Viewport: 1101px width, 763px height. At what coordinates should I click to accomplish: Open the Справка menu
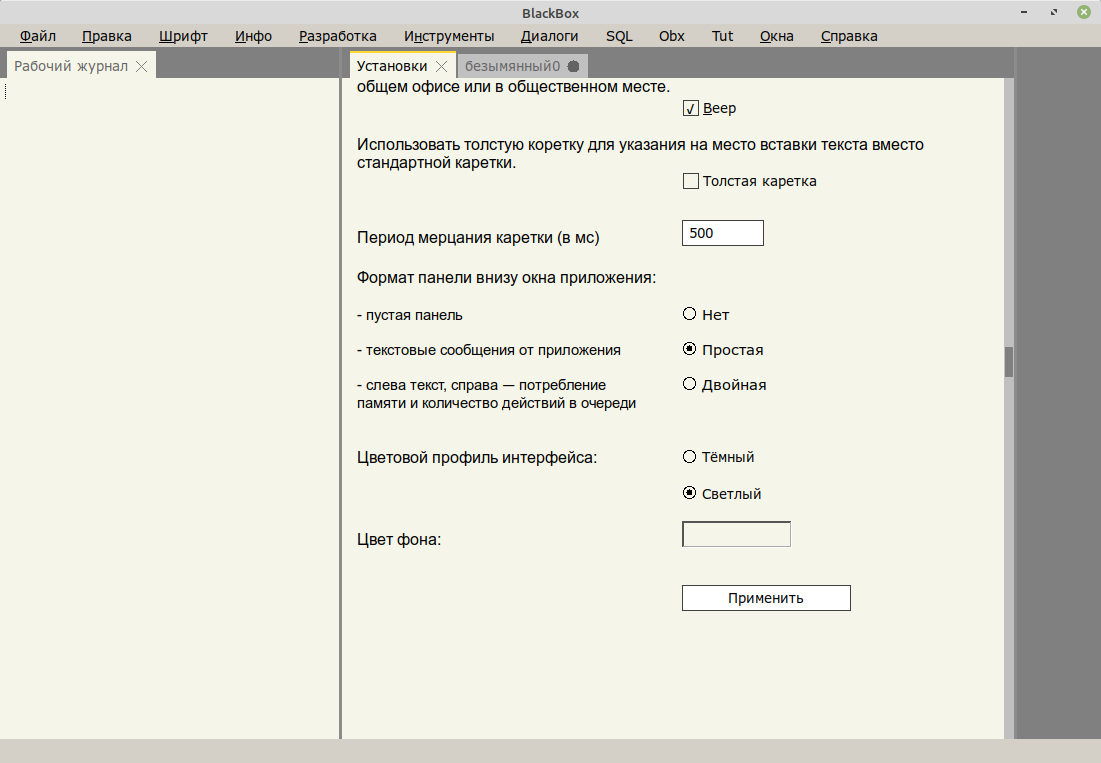pos(849,36)
